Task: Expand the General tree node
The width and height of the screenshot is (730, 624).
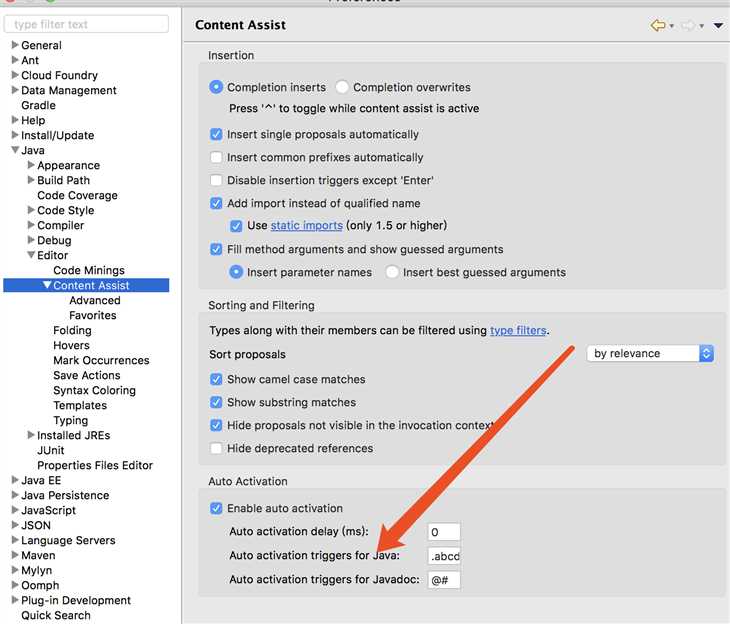Action: 15,45
